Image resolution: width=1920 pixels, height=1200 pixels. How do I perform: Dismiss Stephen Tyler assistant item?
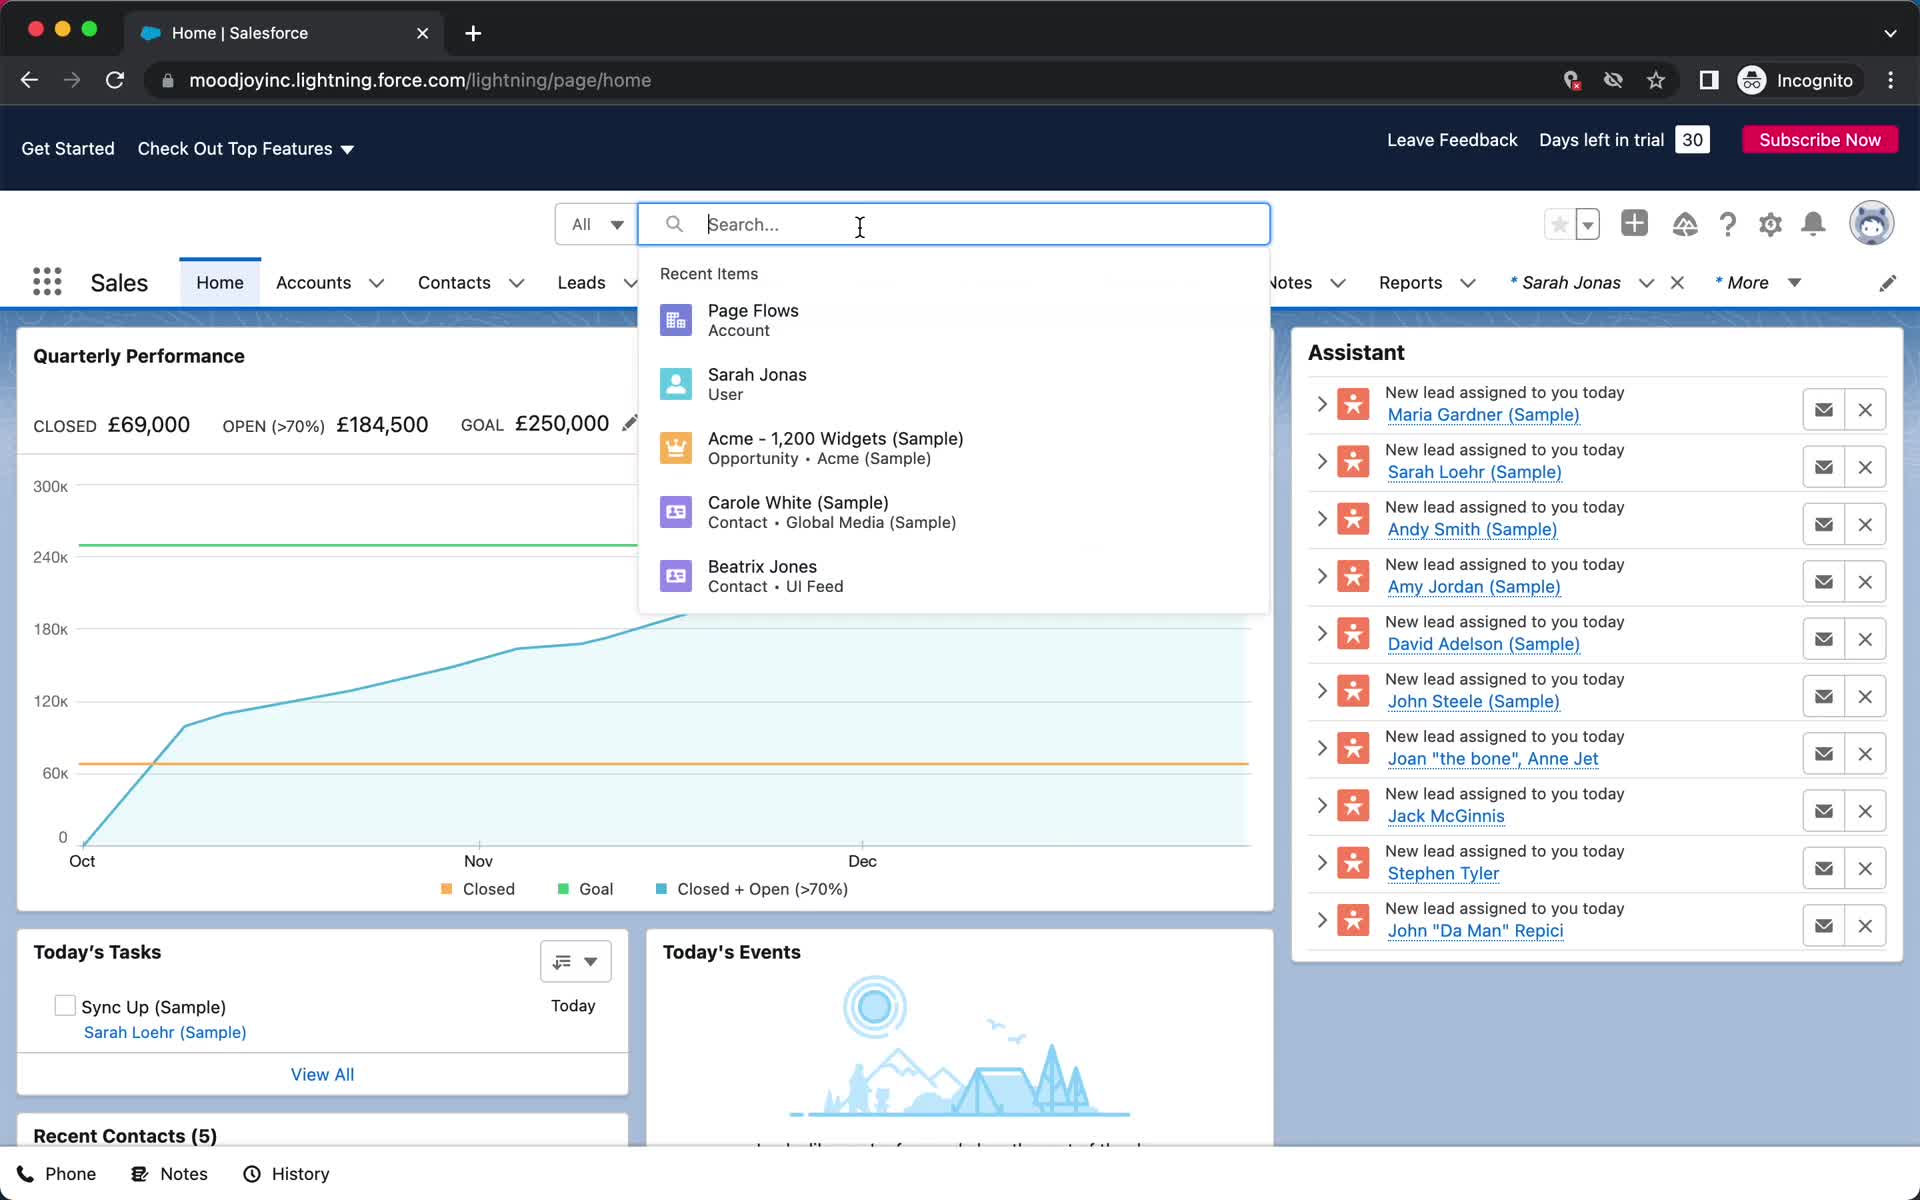(1865, 868)
